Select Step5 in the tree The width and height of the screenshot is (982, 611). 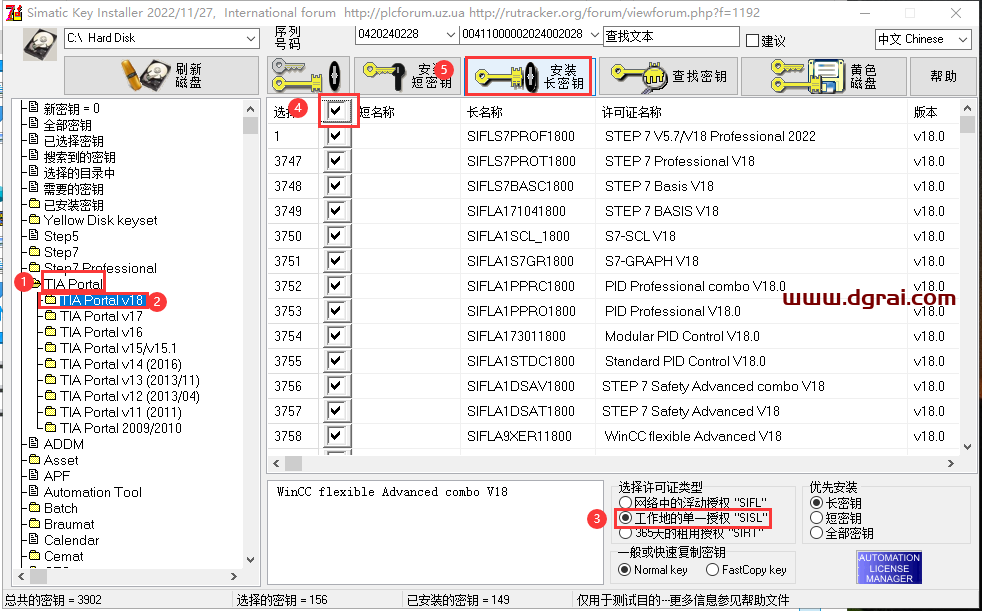click(x=61, y=236)
